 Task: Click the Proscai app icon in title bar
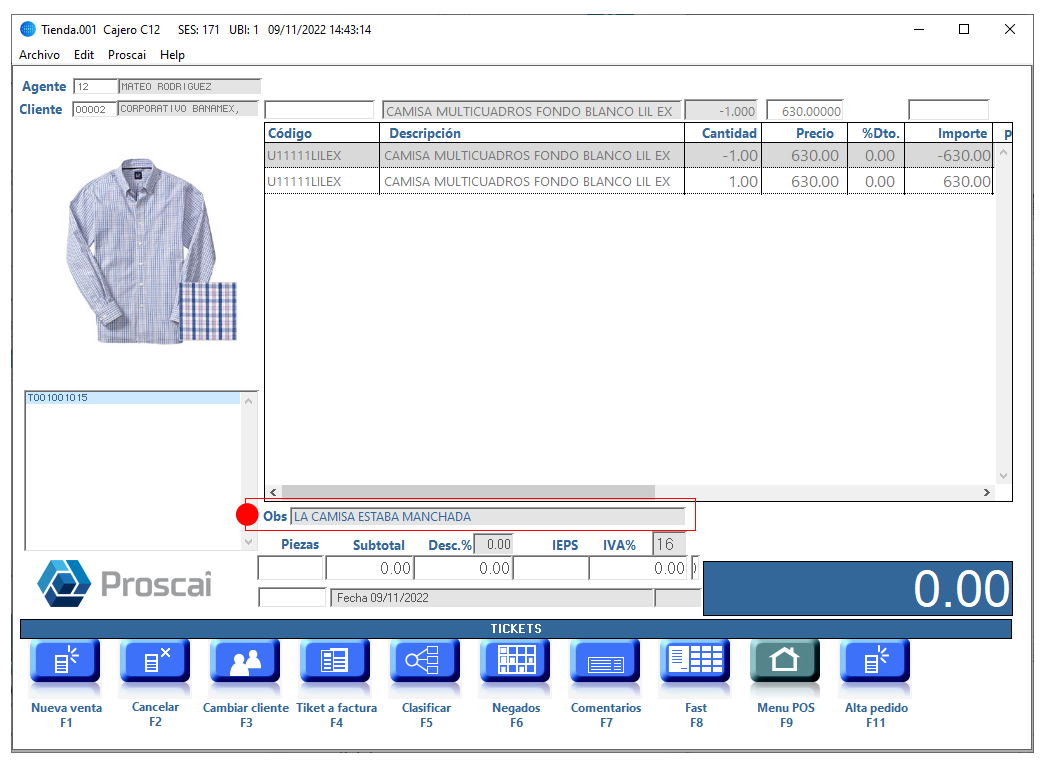point(28,29)
